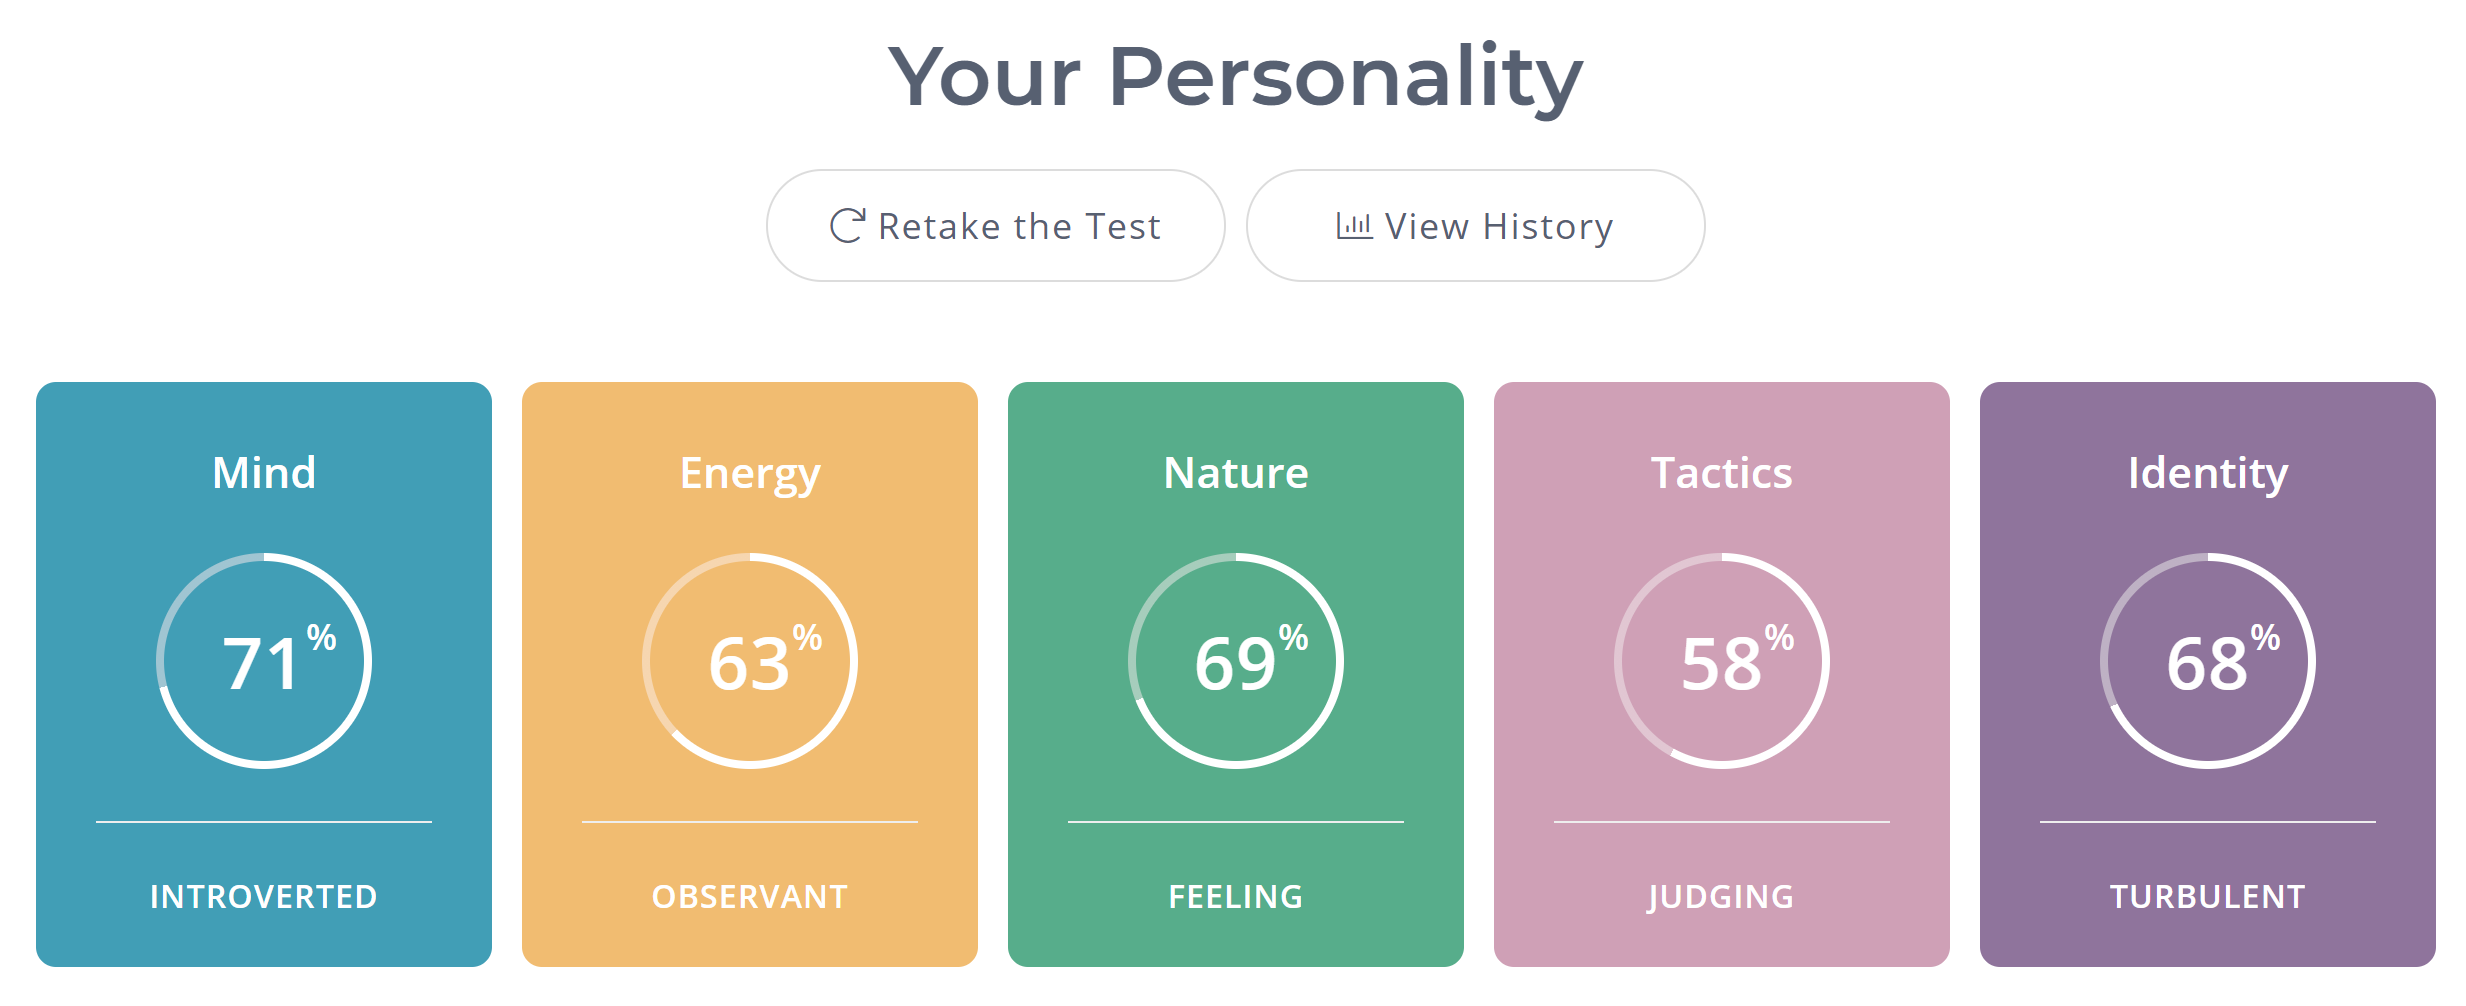The width and height of the screenshot is (2466, 1006).
Task: Select the 69% Nature progress ring
Action: (1236, 661)
